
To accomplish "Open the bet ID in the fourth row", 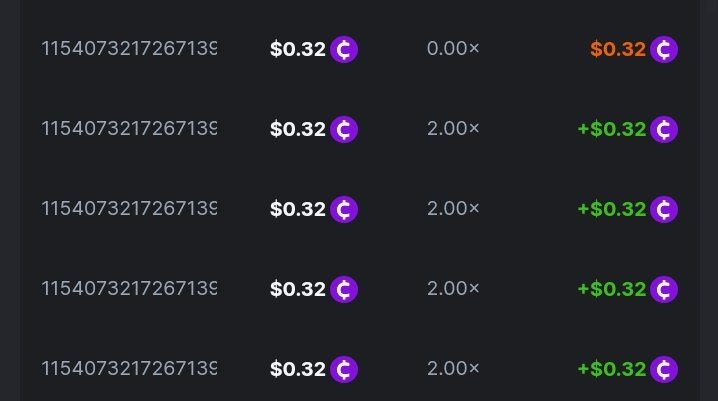I will [129, 289].
